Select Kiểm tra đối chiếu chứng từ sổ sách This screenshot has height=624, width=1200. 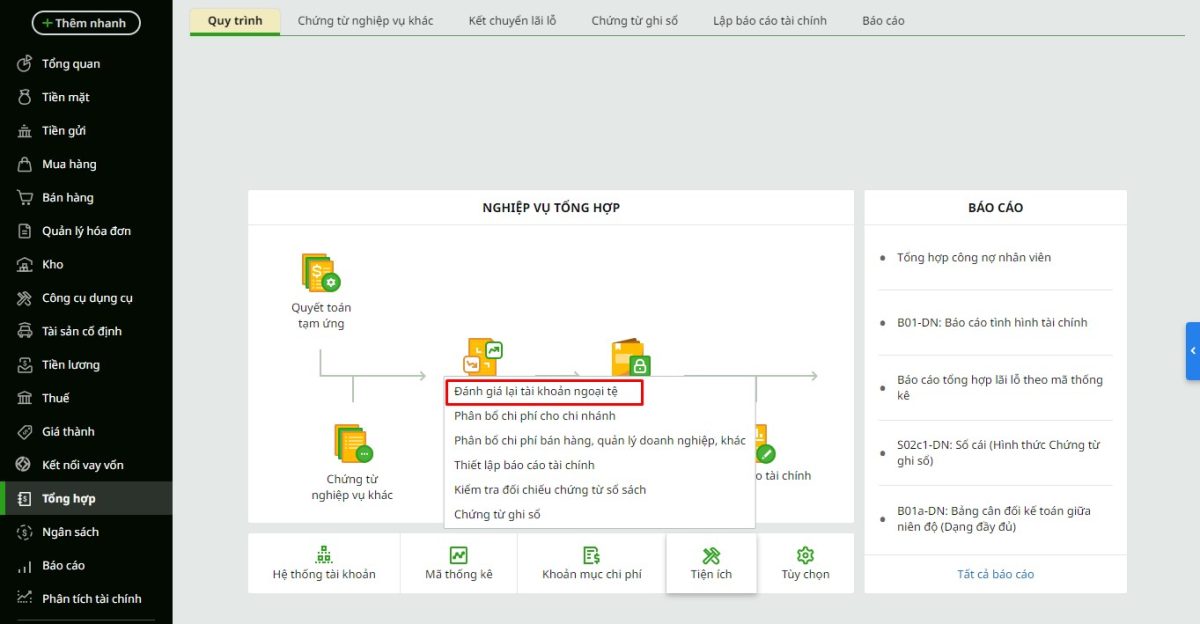tap(549, 490)
